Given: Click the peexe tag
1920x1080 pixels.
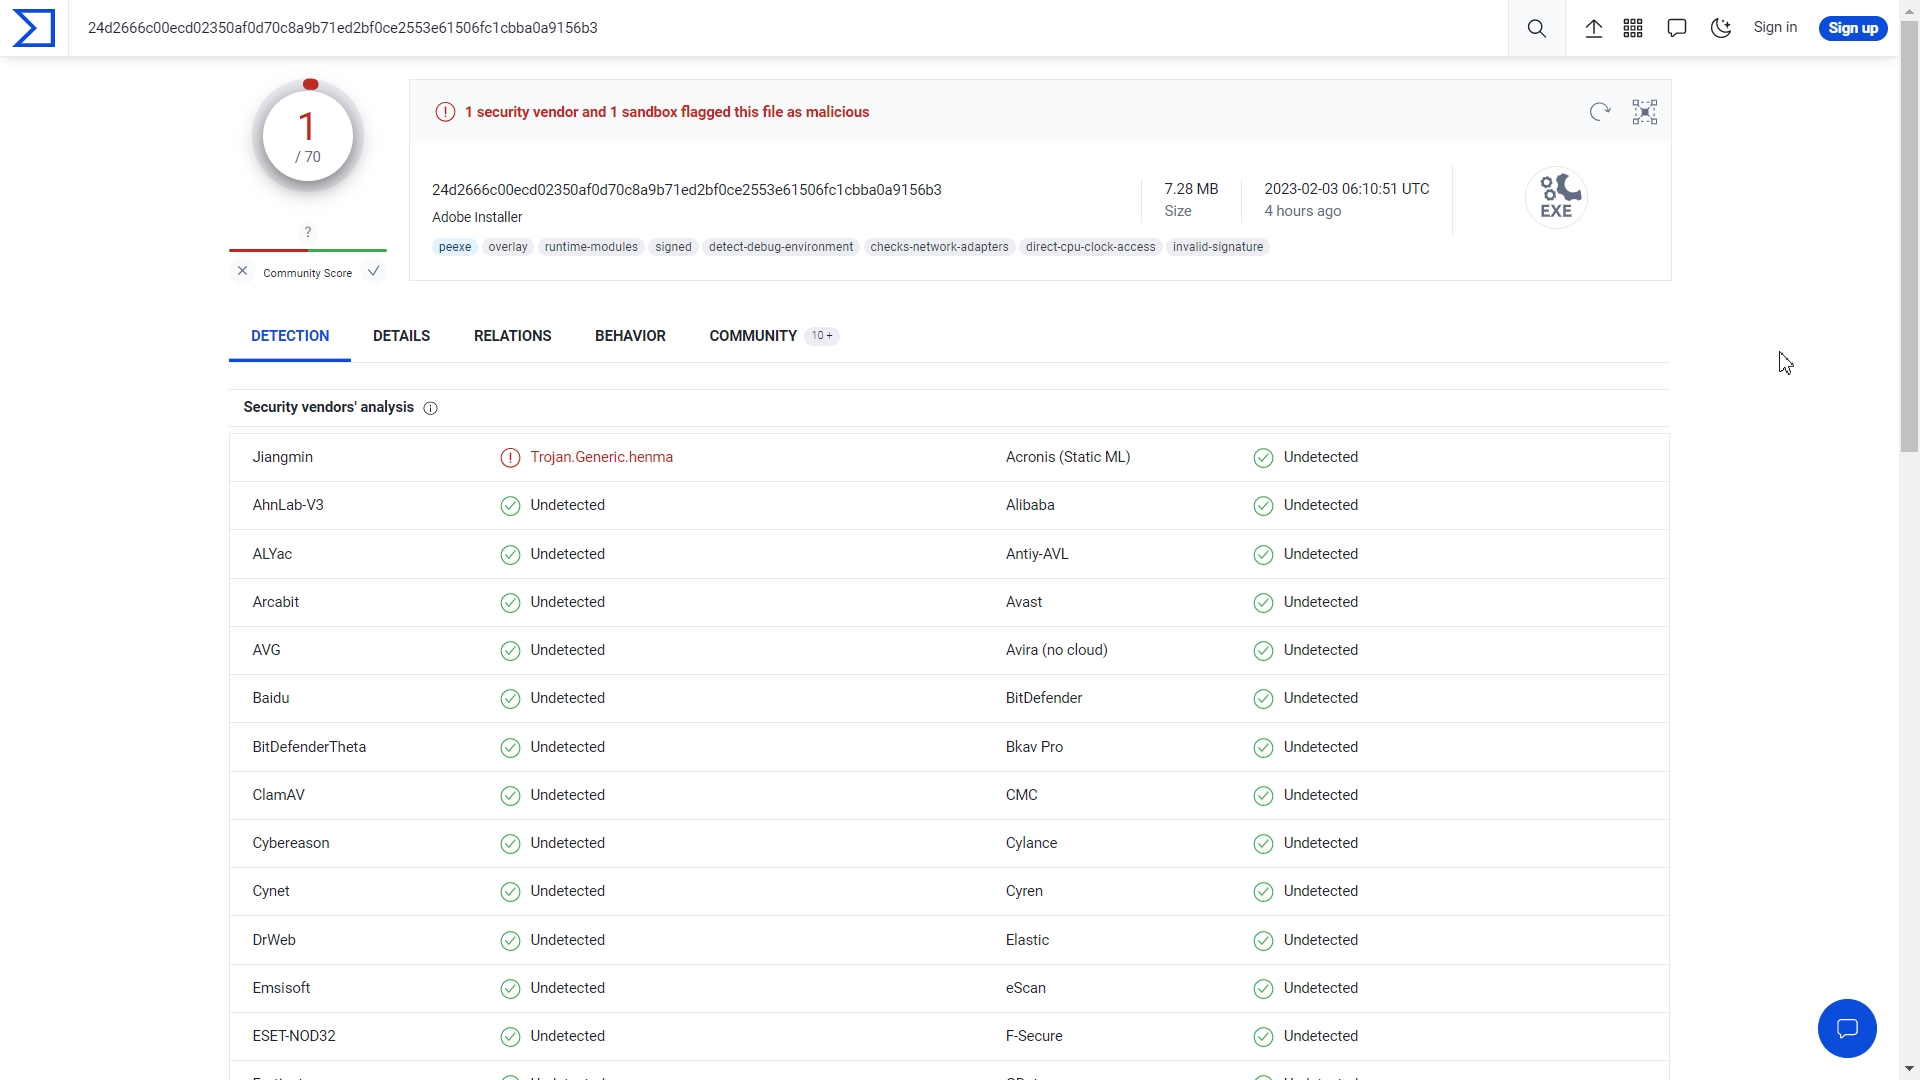Looking at the screenshot, I should tap(455, 247).
